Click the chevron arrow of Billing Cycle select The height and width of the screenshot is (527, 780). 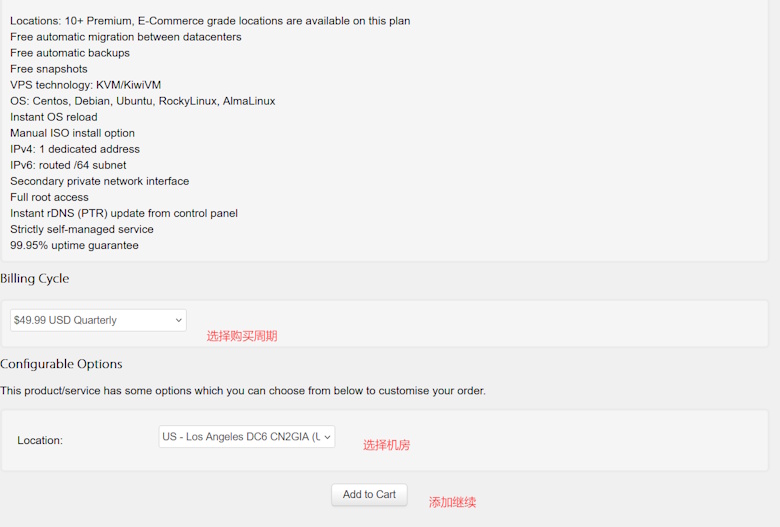pos(179,320)
